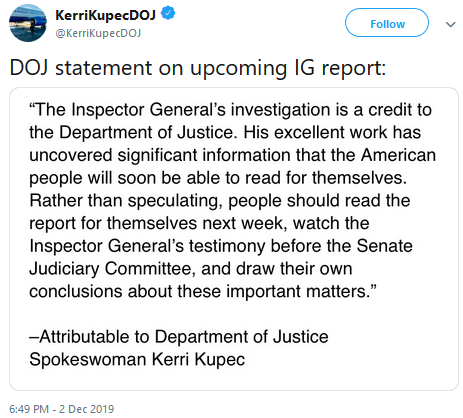Viewport: 463px width, 418px height.
Task: Click 'Attributable to Department of Justice' line
Action: (x=179, y=337)
